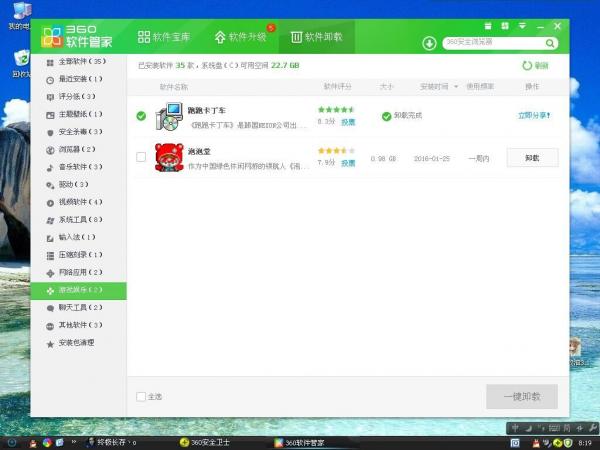Open 最近安装 (1) category
600x450 pixels.
coord(78,79)
